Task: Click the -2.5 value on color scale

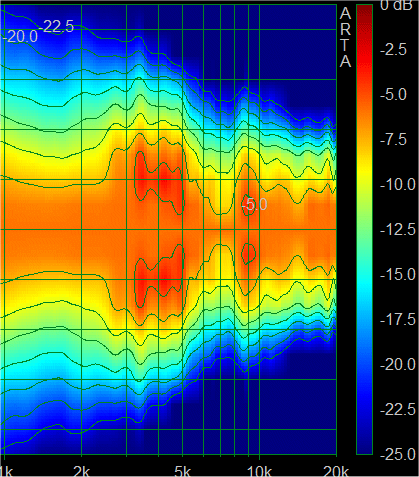Action: [x=394, y=50]
